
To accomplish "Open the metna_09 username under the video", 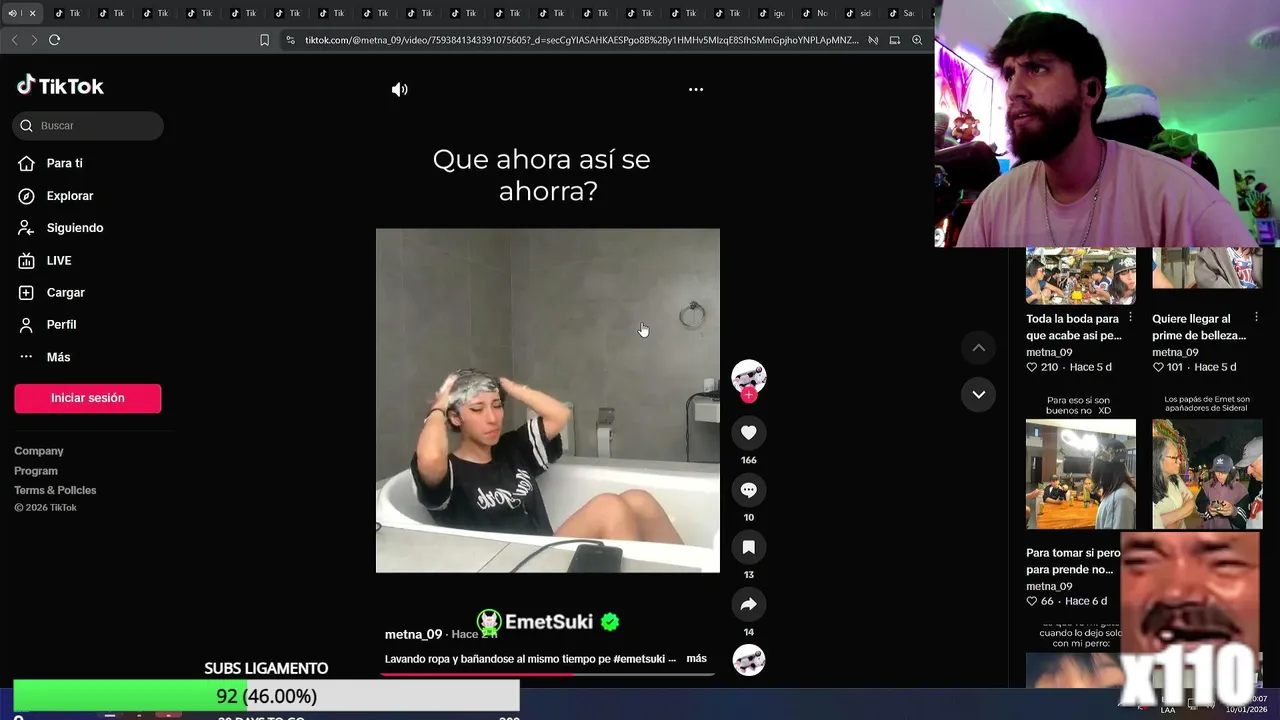I will pos(413,634).
